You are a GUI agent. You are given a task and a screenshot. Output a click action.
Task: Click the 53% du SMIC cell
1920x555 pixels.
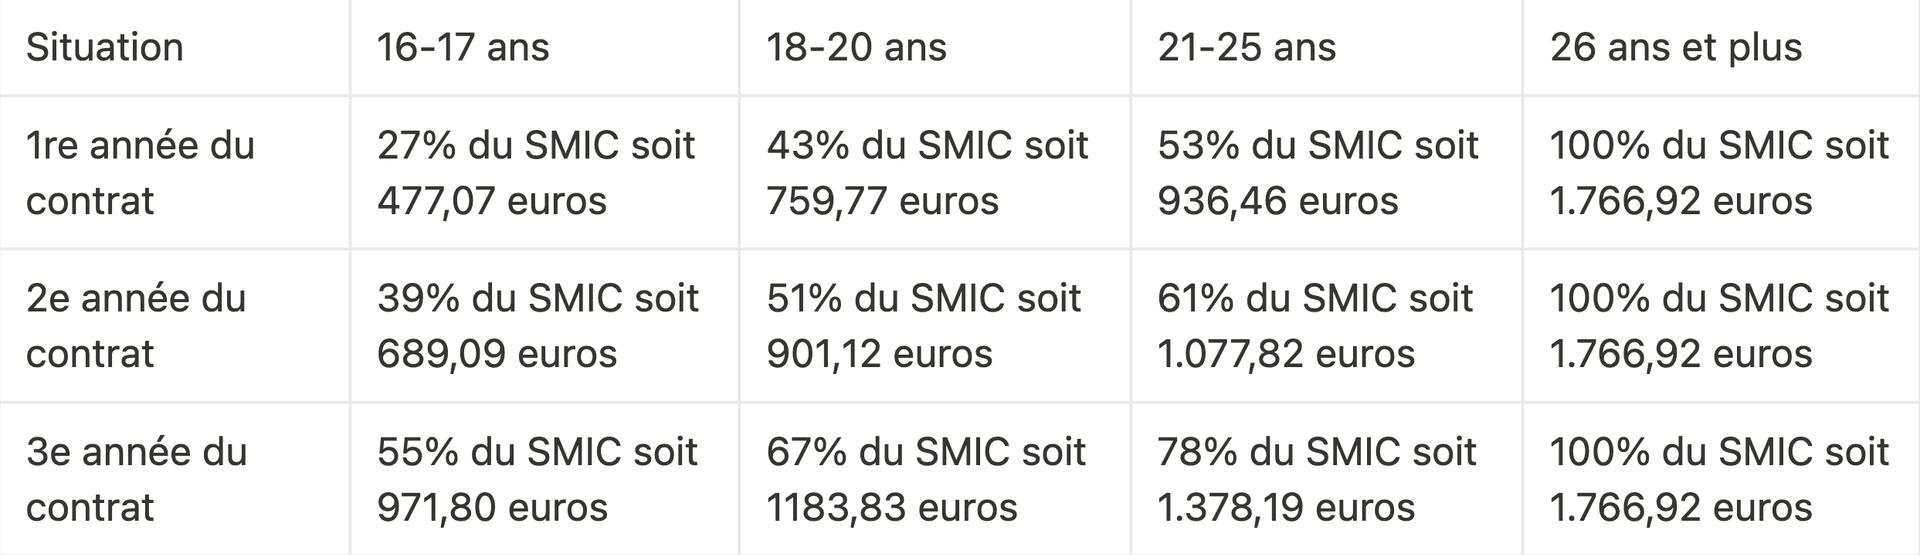tap(1318, 173)
